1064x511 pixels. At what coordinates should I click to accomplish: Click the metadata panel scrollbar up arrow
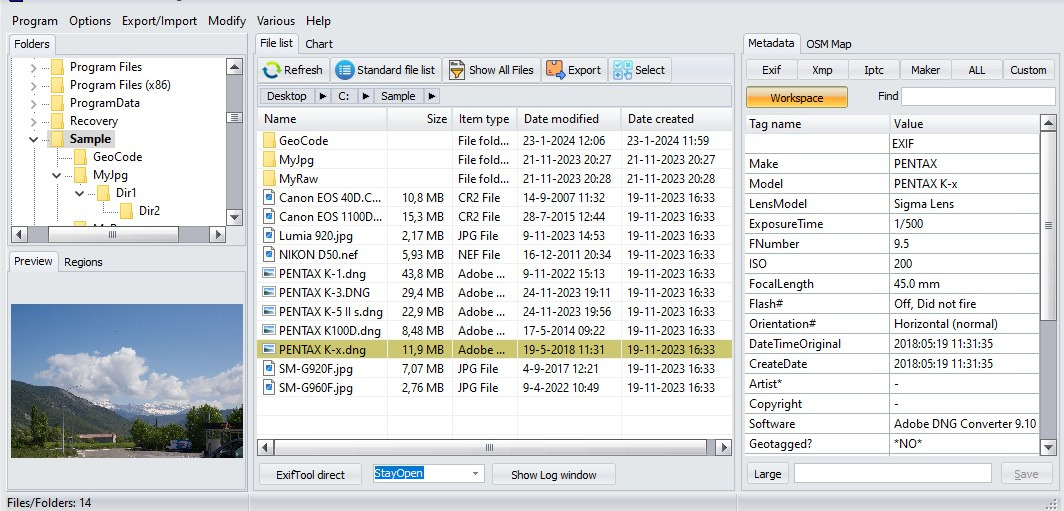click(x=1048, y=123)
